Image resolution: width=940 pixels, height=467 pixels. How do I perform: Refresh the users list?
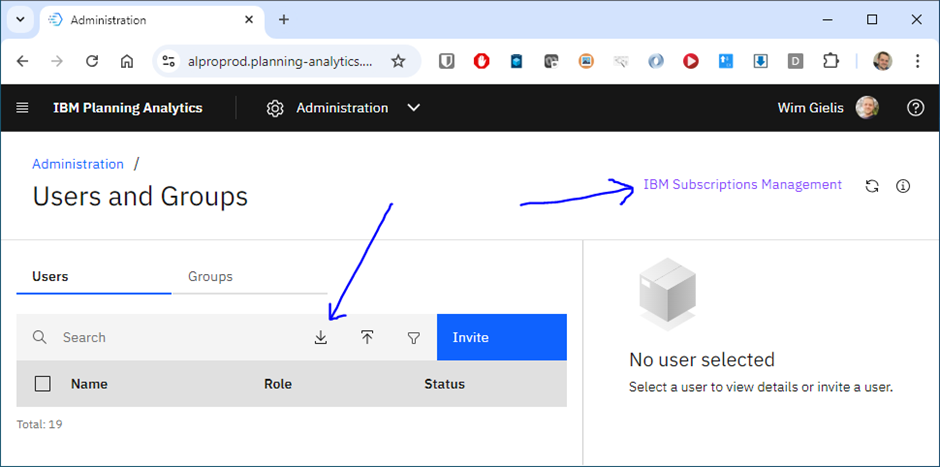pyautogui.click(x=872, y=186)
